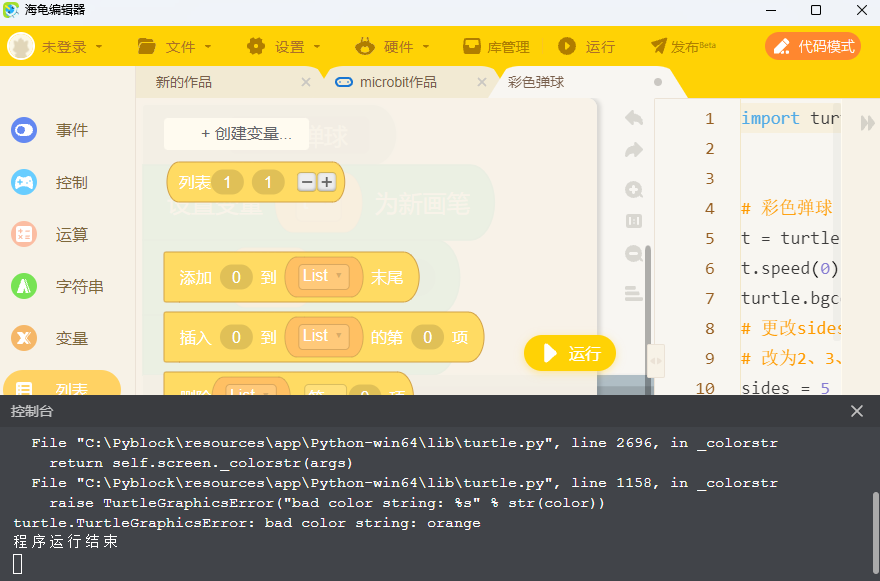Open List dropdown in 添加 block
The image size is (880, 581).
(x=323, y=277)
